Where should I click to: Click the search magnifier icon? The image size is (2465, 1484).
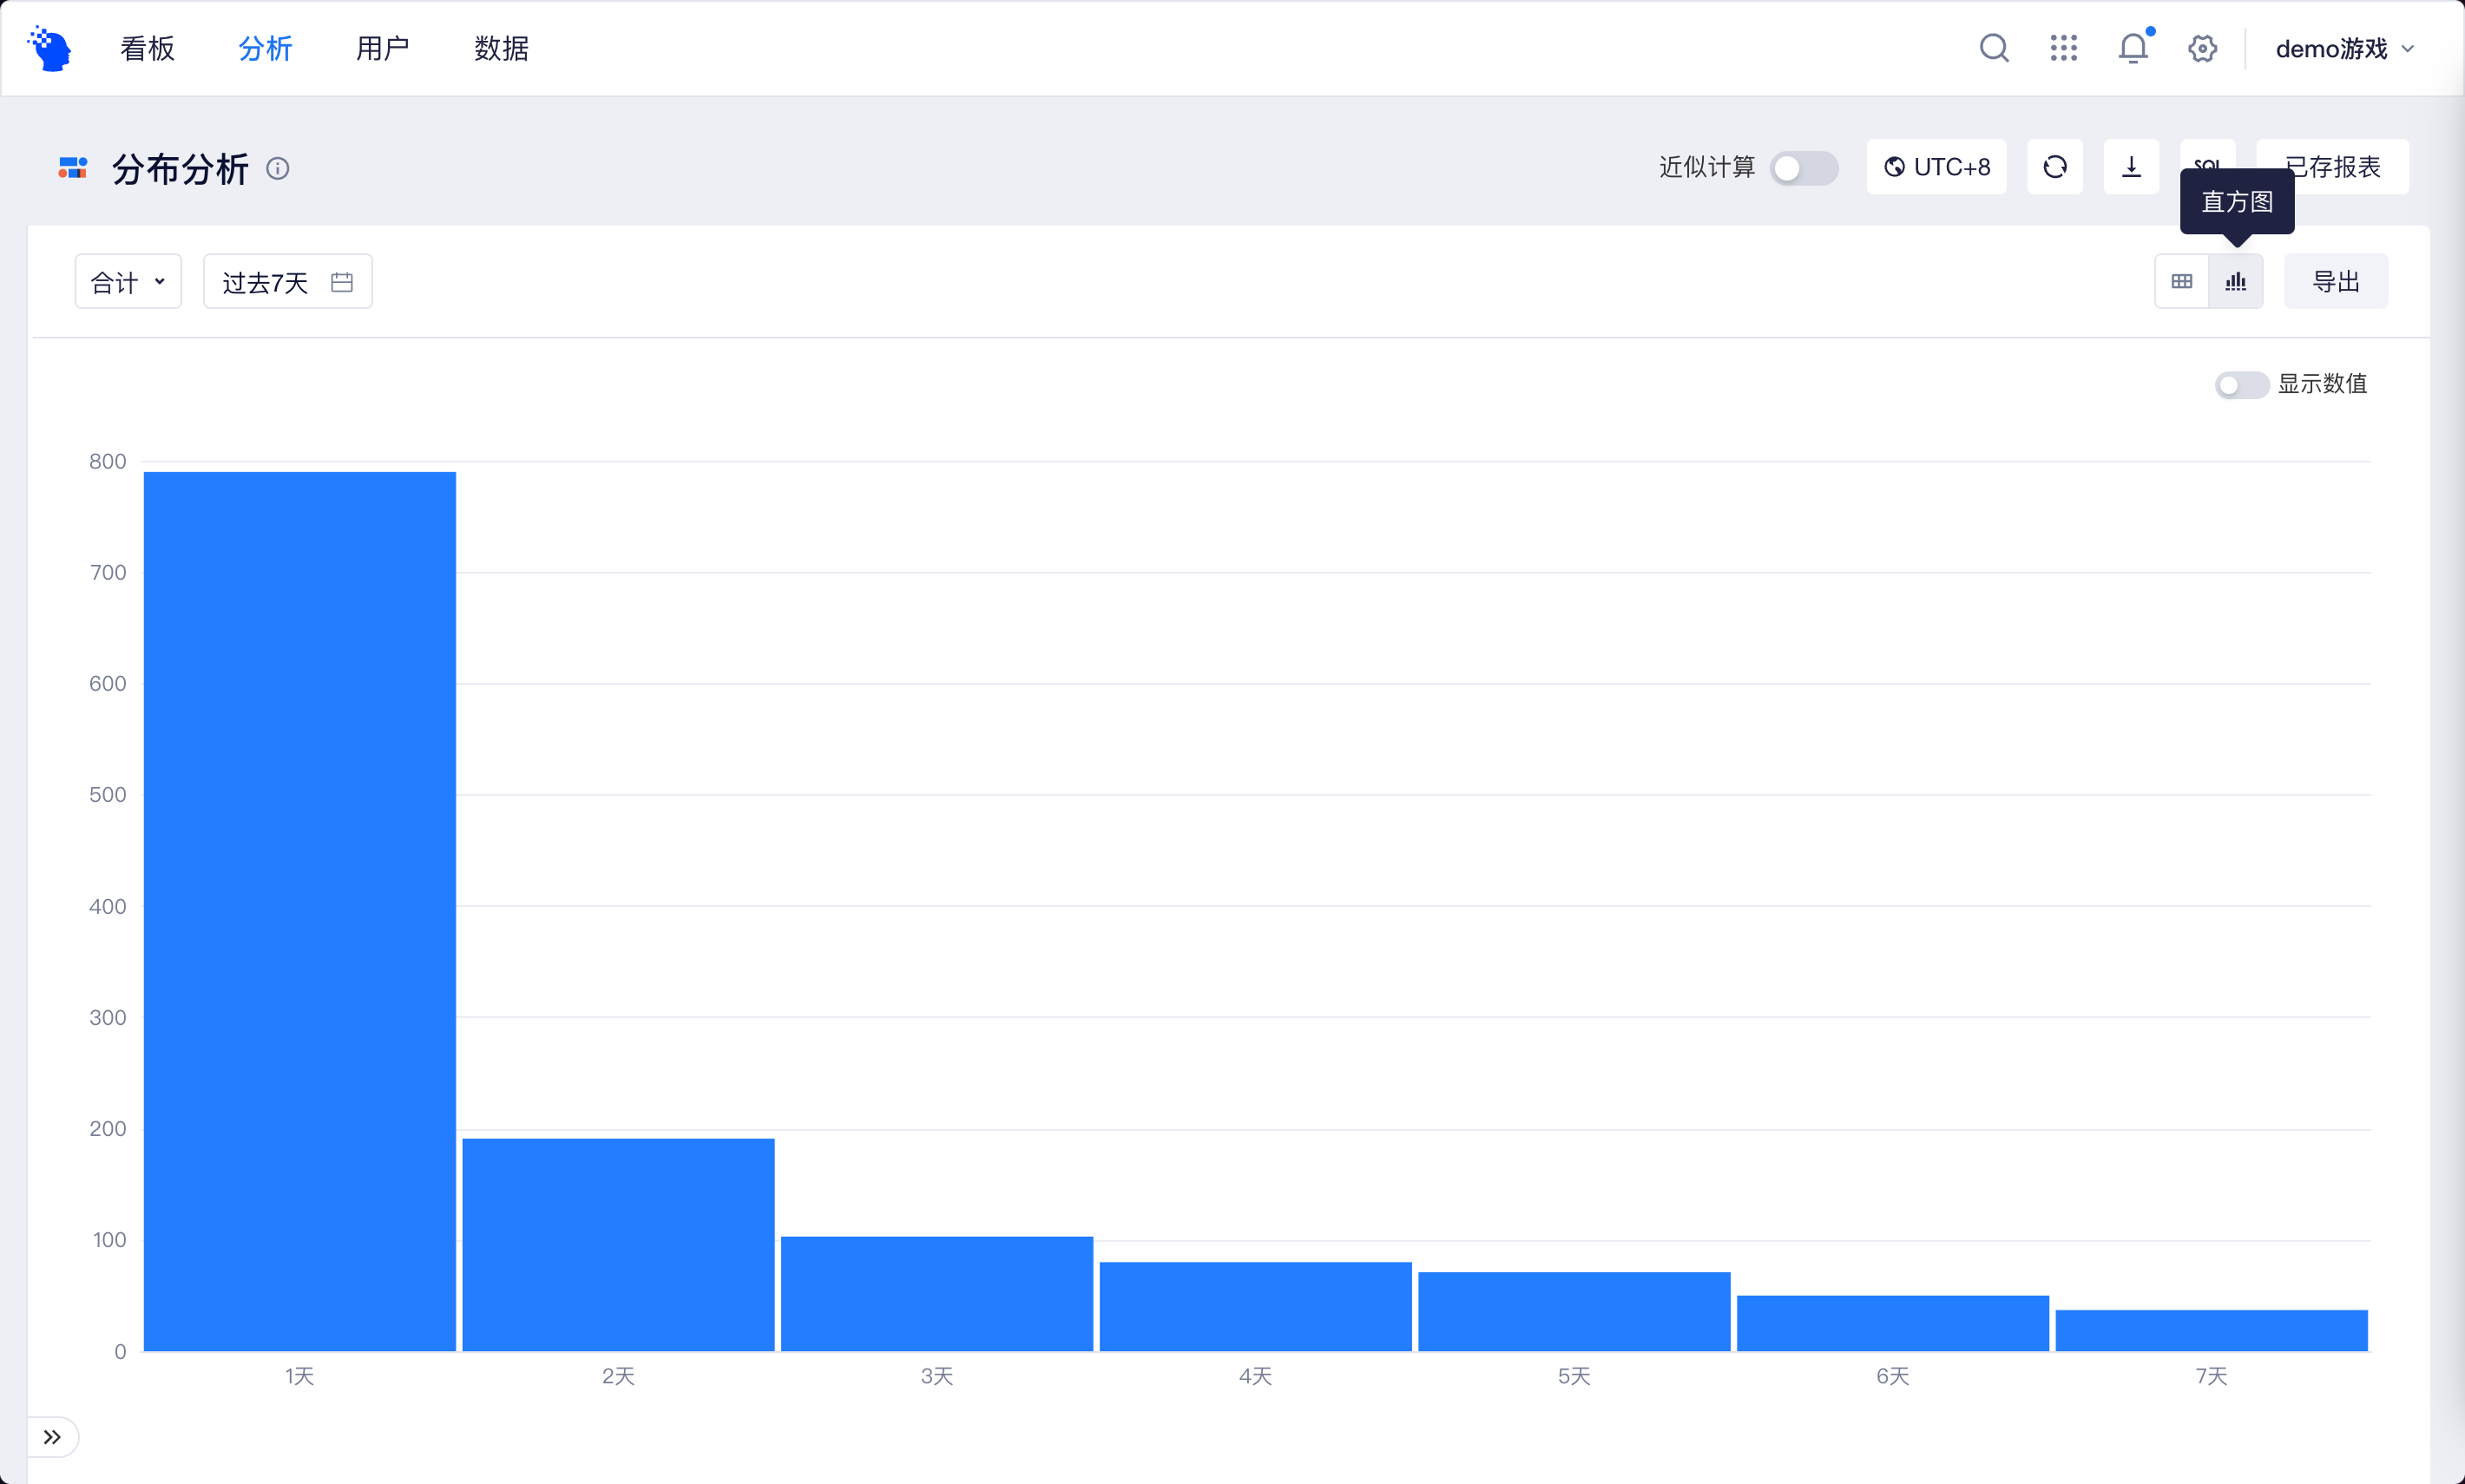[x=1993, y=48]
